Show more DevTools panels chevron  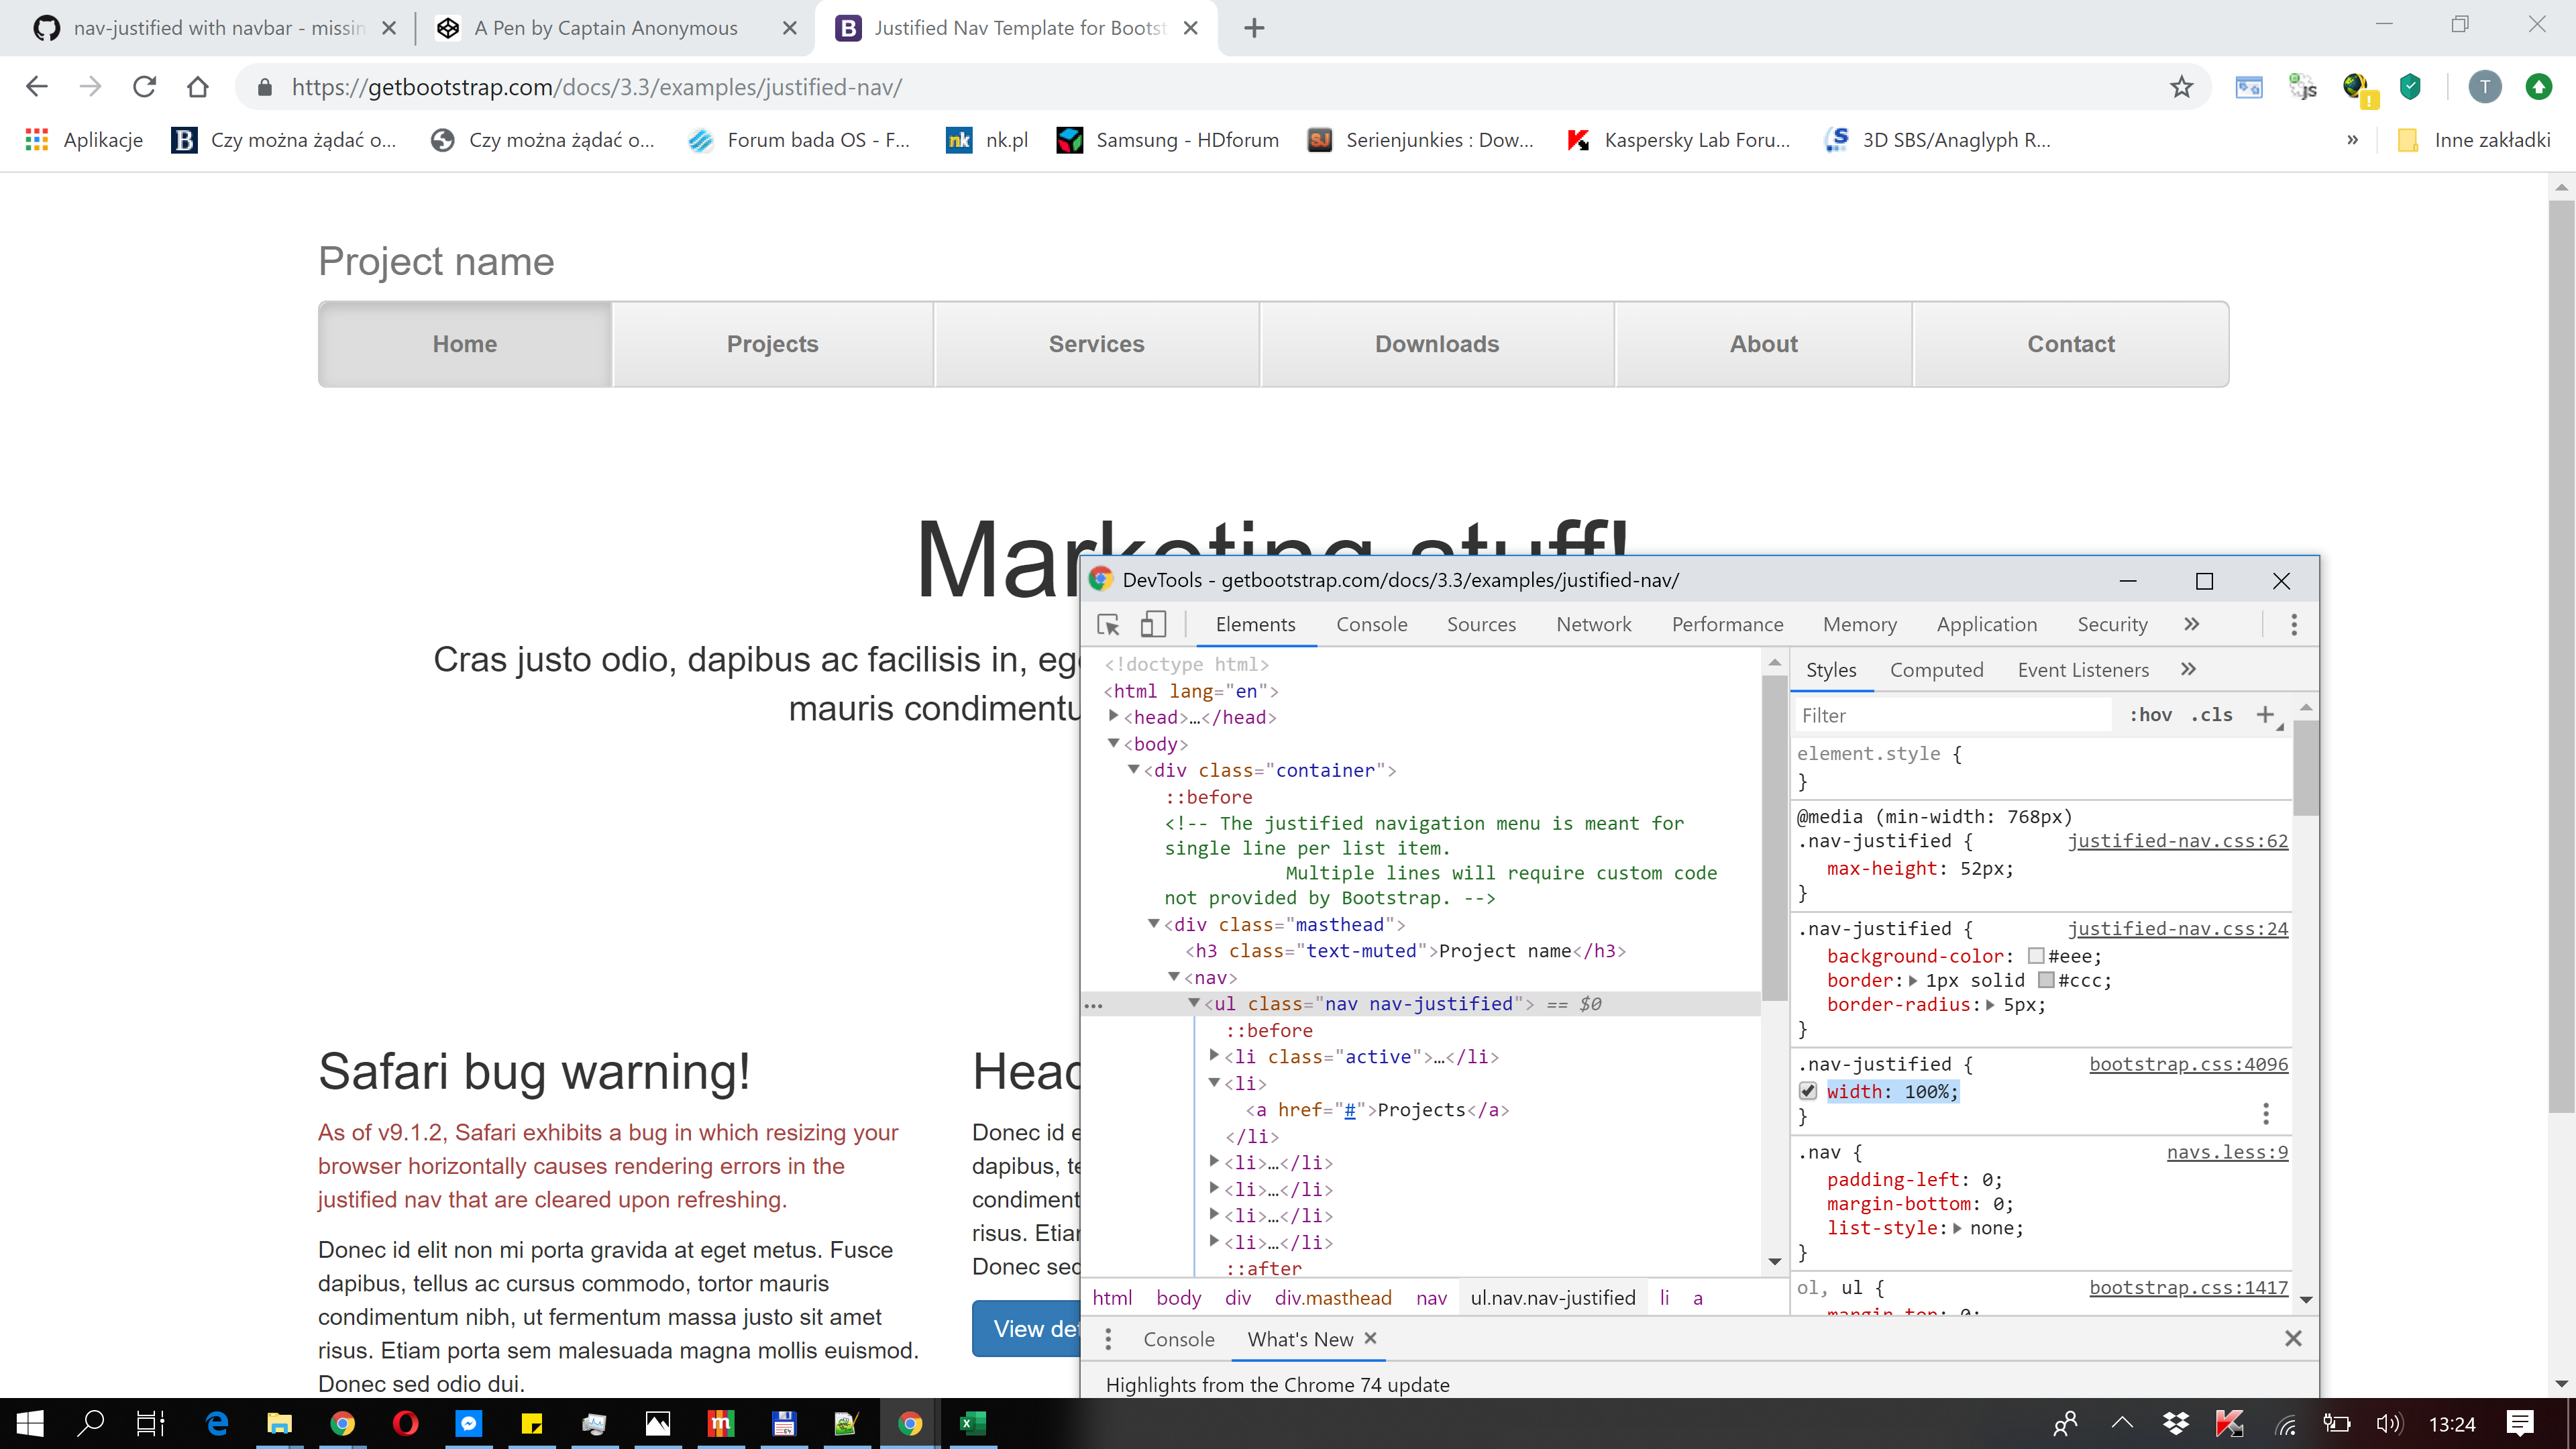(2192, 624)
